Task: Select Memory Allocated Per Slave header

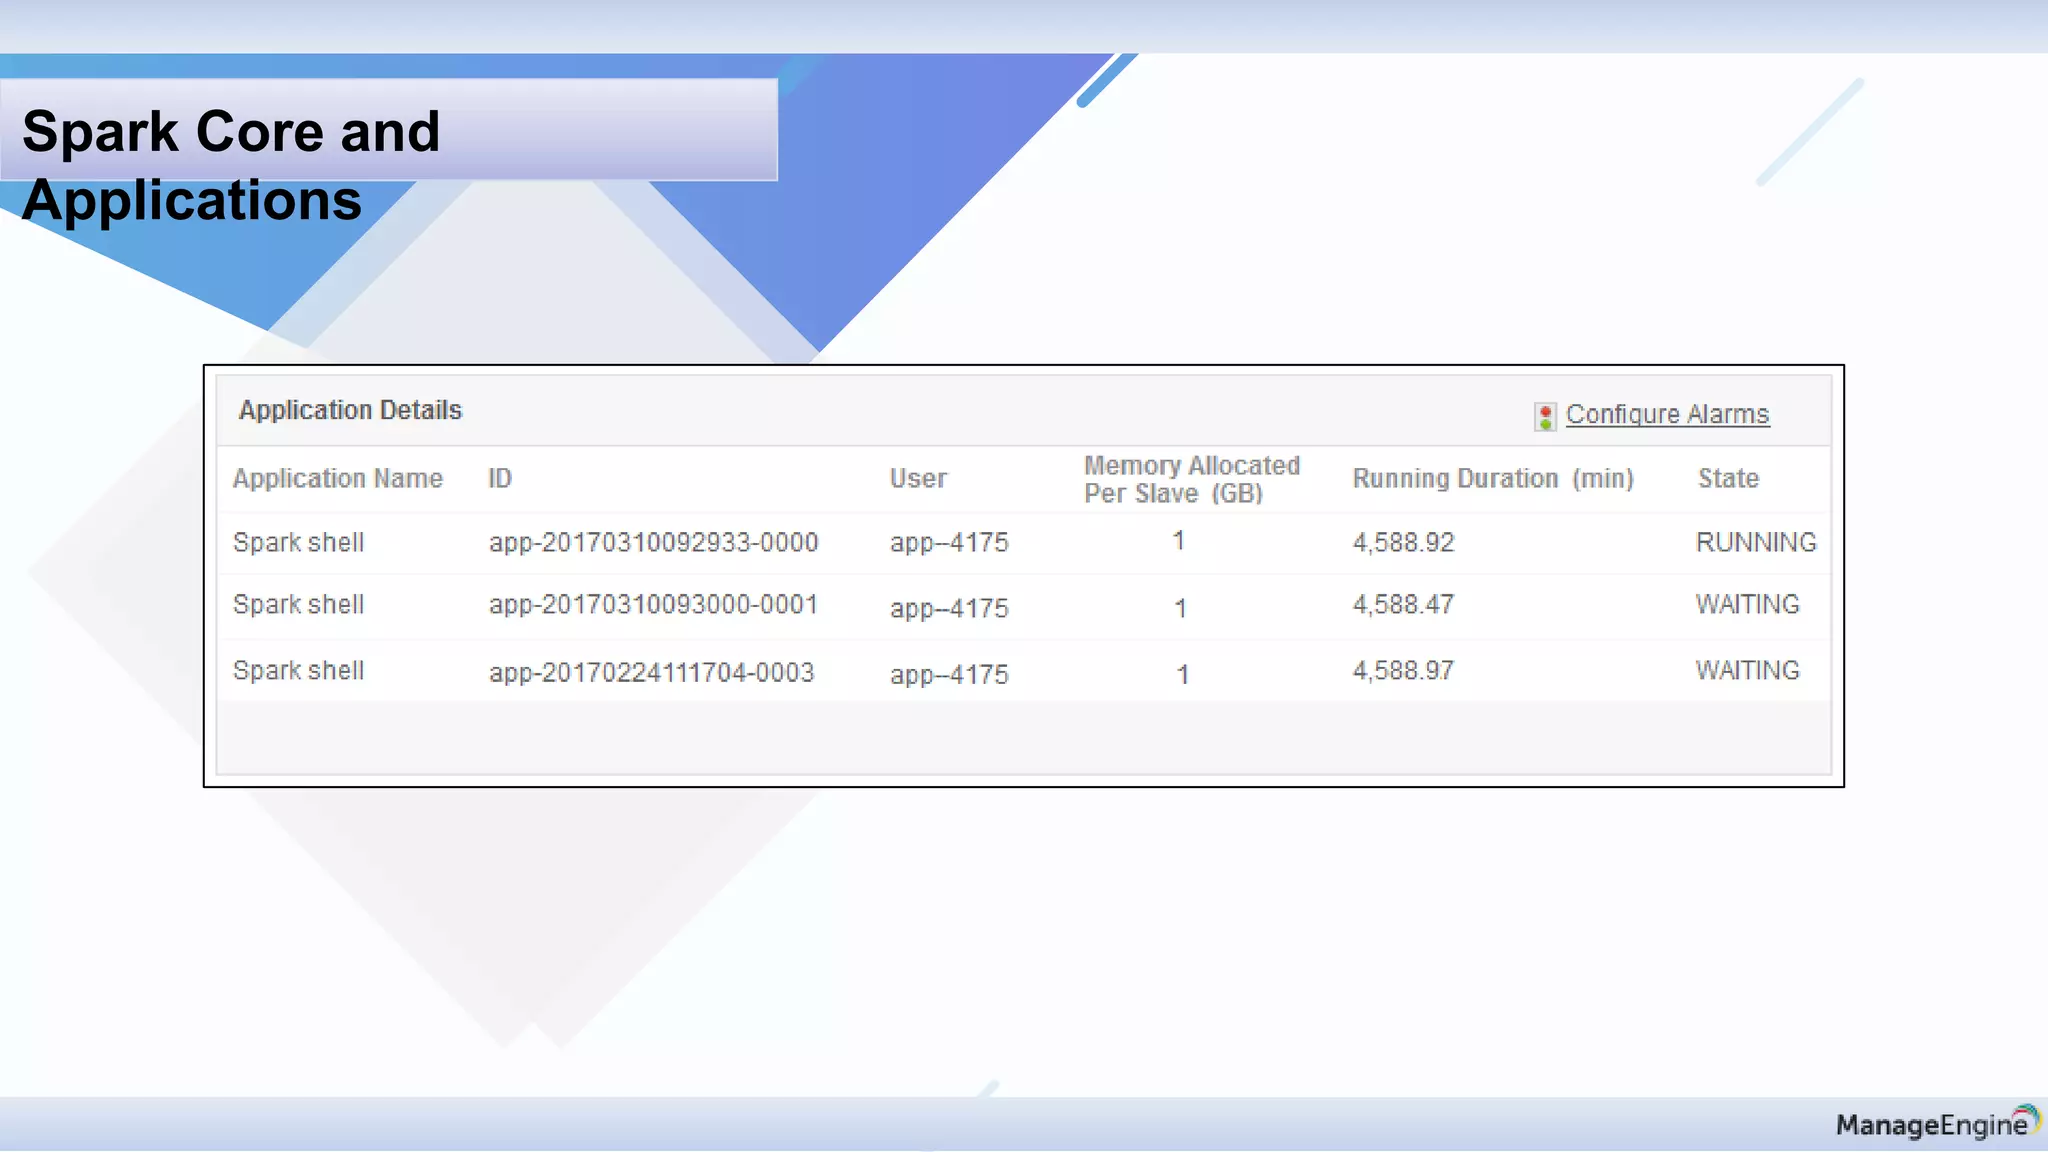Action: pyautogui.click(x=1192, y=480)
